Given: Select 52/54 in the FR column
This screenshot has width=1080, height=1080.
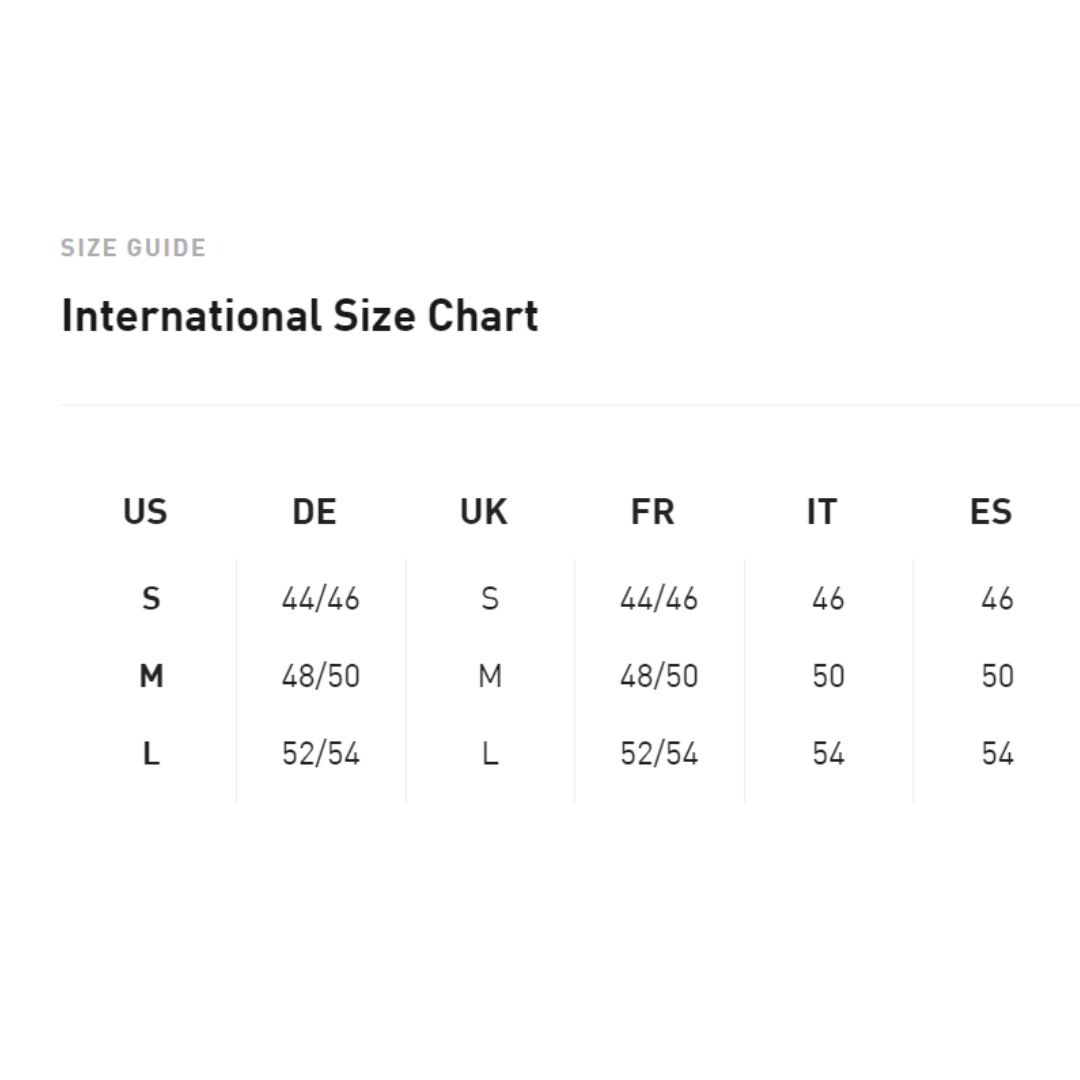Looking at the screenshot, I should coord(659,753).
